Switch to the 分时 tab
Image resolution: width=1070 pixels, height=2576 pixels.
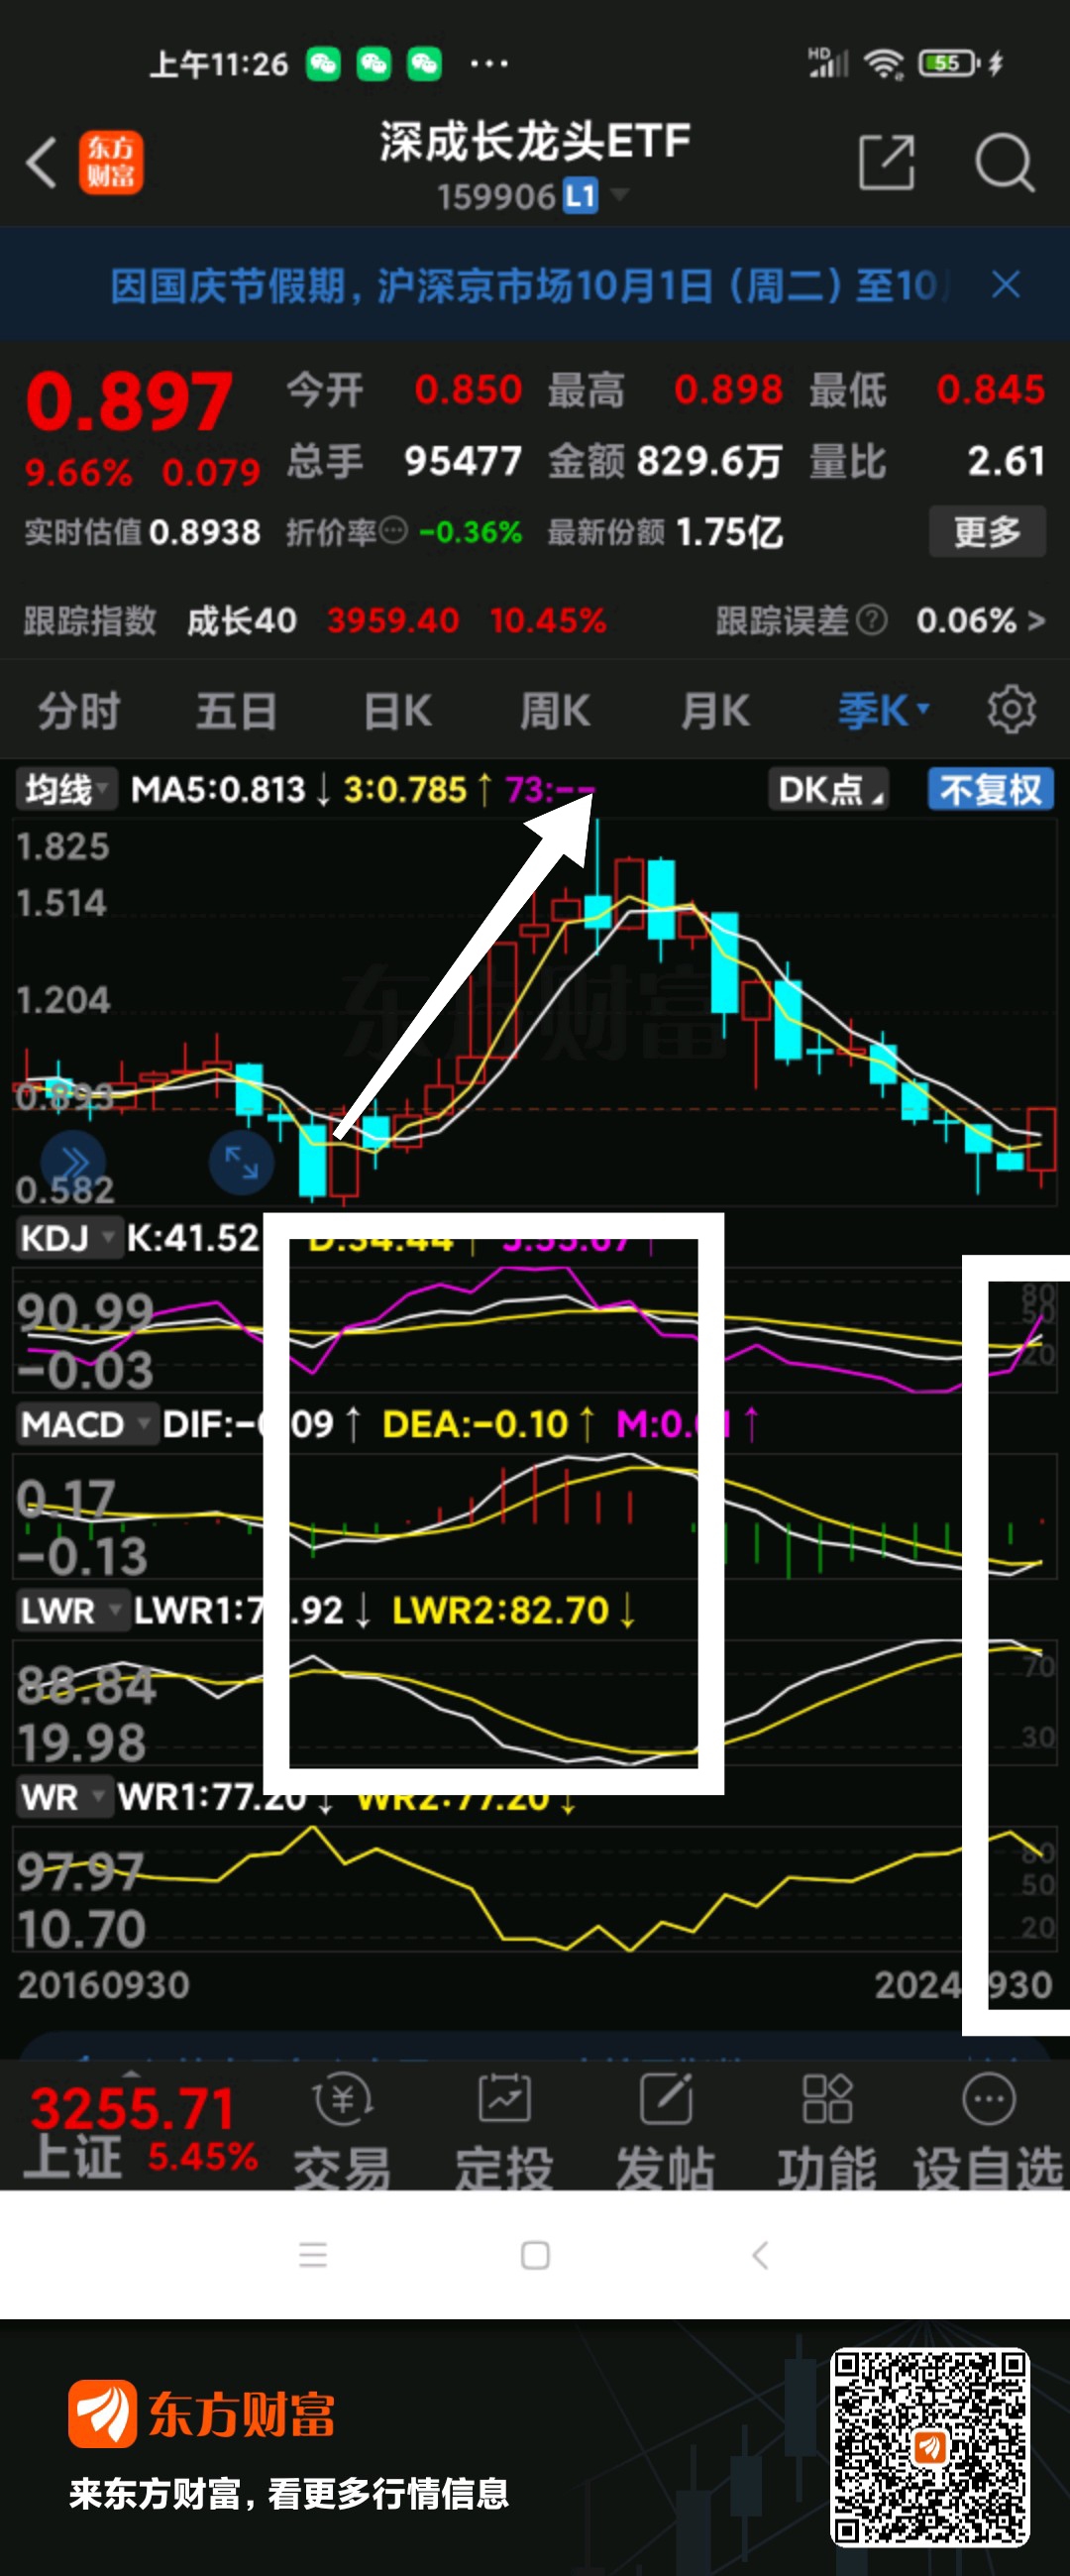(x=79, y=711)
